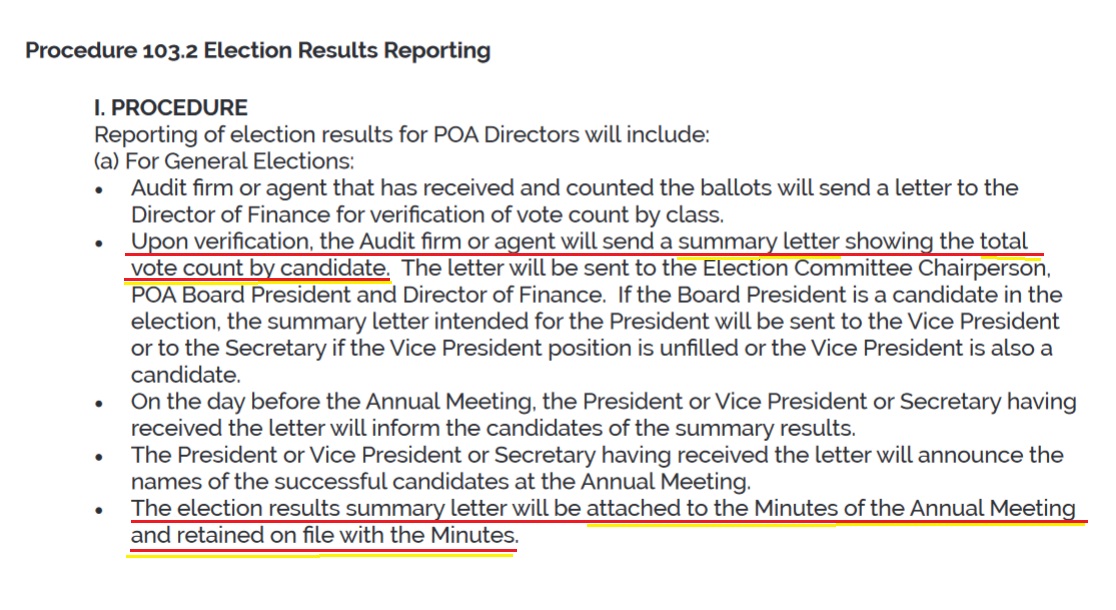Click the bullet before "On the day before"

[x=99, y=403]
